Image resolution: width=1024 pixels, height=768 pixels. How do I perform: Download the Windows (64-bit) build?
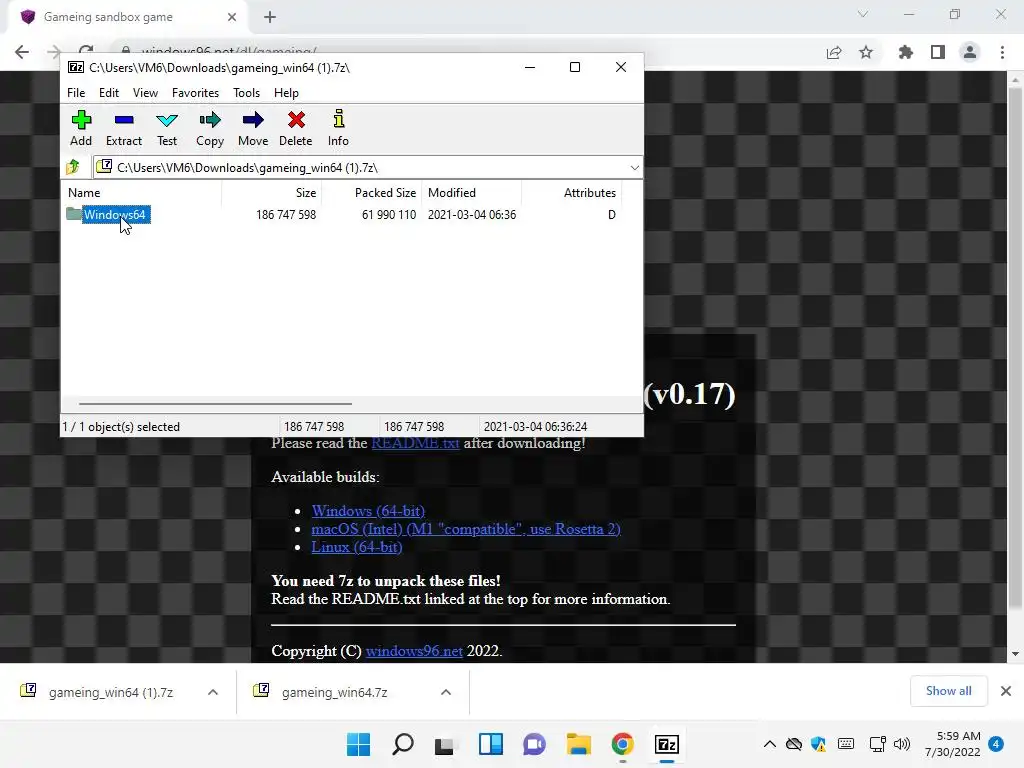368,511
